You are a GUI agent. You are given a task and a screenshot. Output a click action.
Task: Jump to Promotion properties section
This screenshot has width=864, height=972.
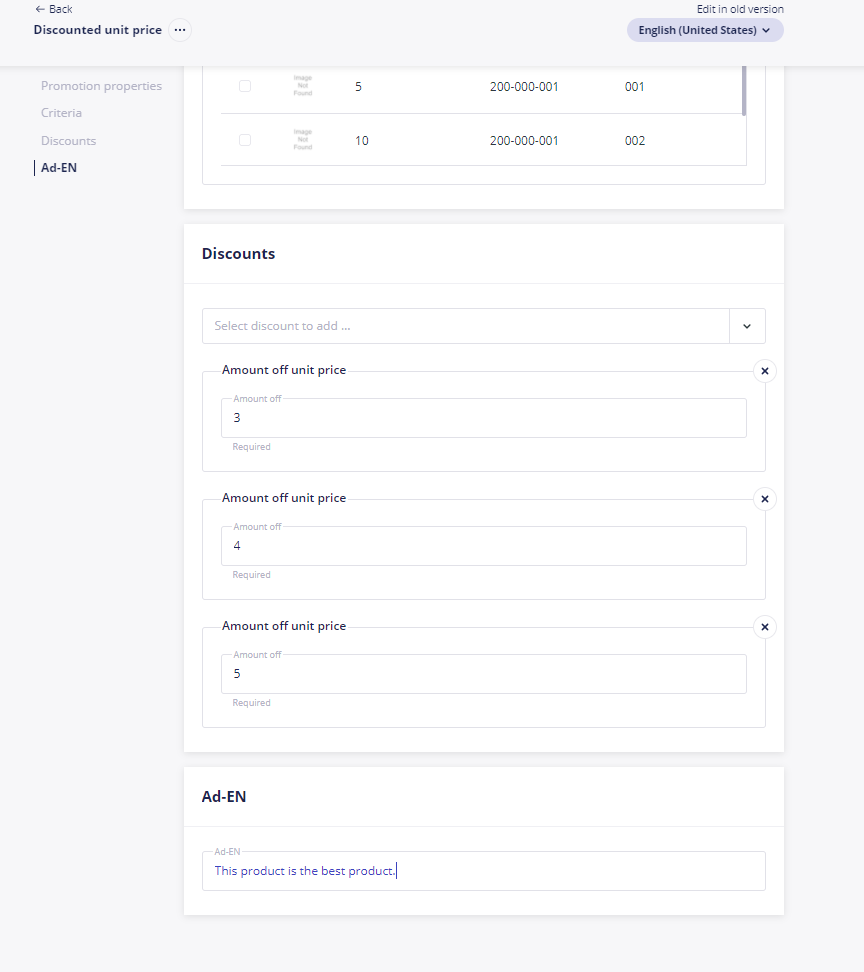[x=101, y=86]
